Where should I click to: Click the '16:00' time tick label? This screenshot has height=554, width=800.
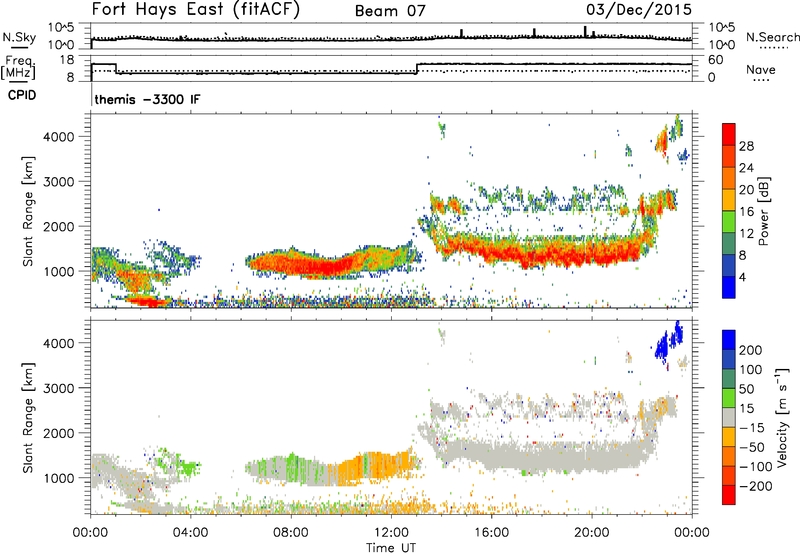[491, 533]
